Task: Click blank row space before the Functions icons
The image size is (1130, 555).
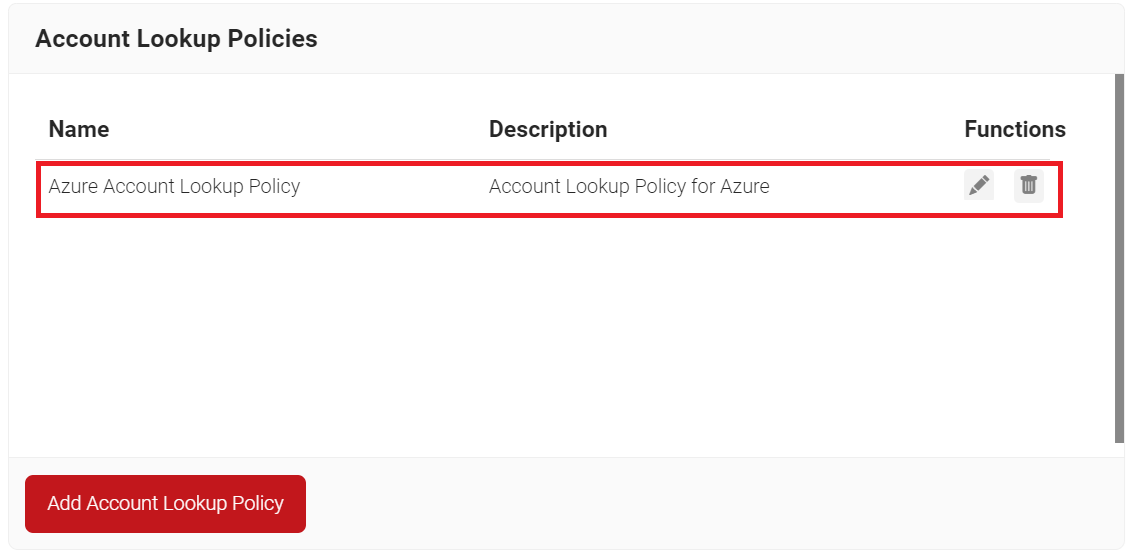Action: point(866,186)
